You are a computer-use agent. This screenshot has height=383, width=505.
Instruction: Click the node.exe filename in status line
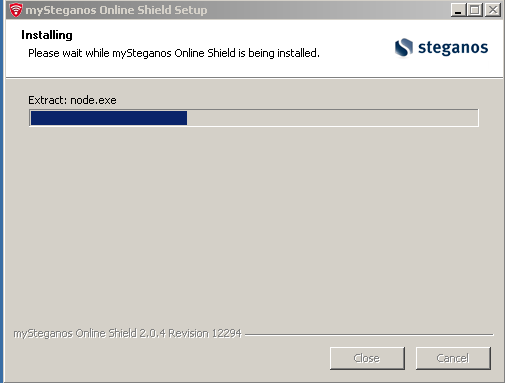point(93,100)
